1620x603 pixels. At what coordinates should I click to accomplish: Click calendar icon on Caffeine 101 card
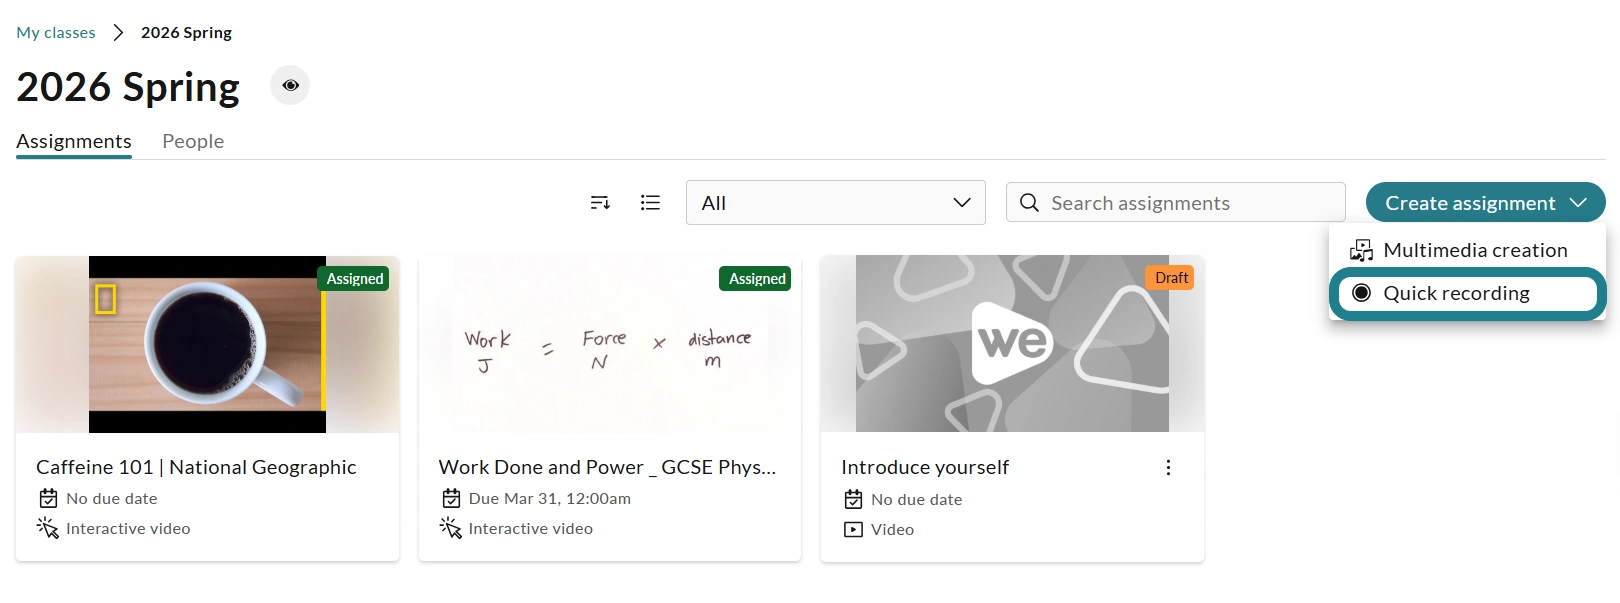(x=48, y=498)
